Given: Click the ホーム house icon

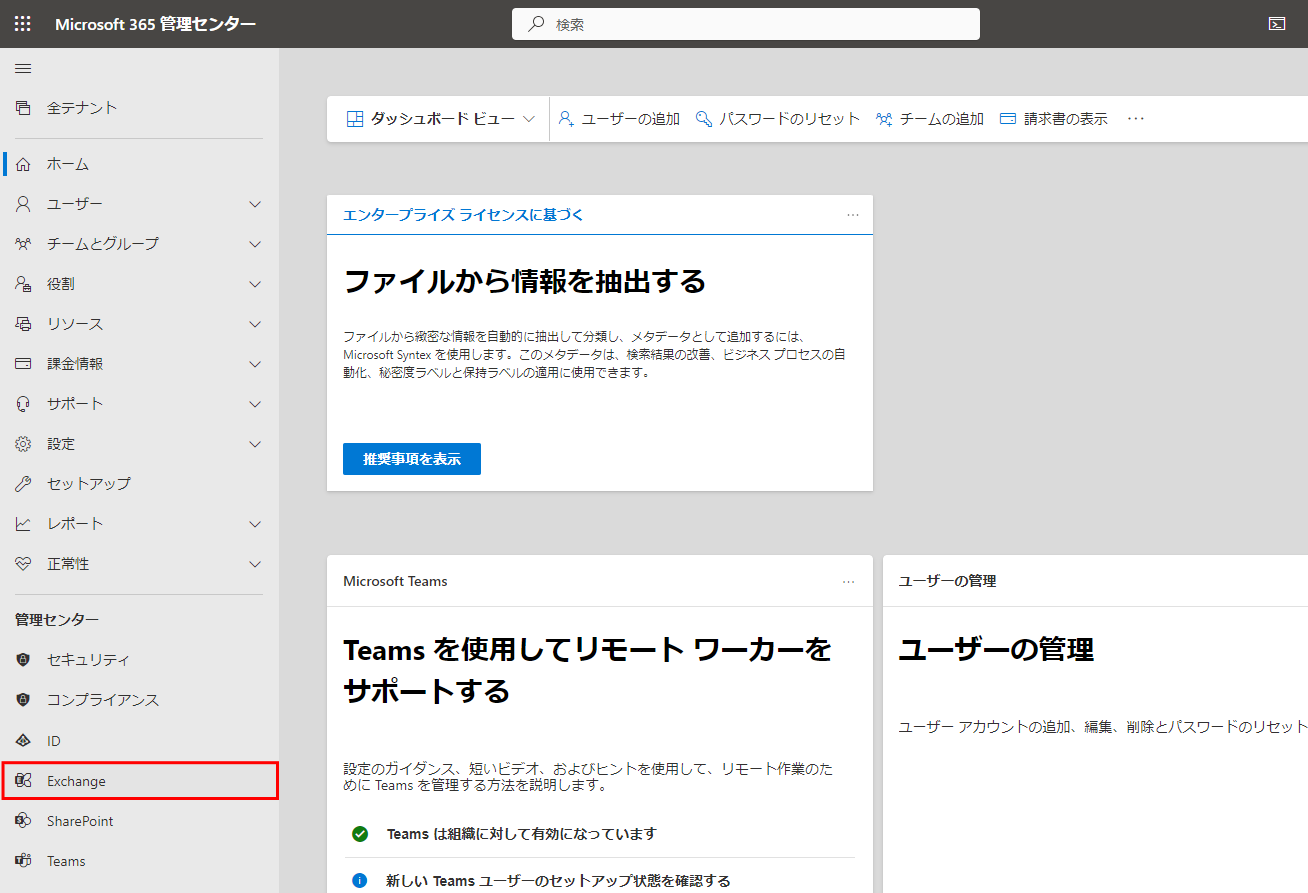Looking at the screenshot, I should (23, 164).
